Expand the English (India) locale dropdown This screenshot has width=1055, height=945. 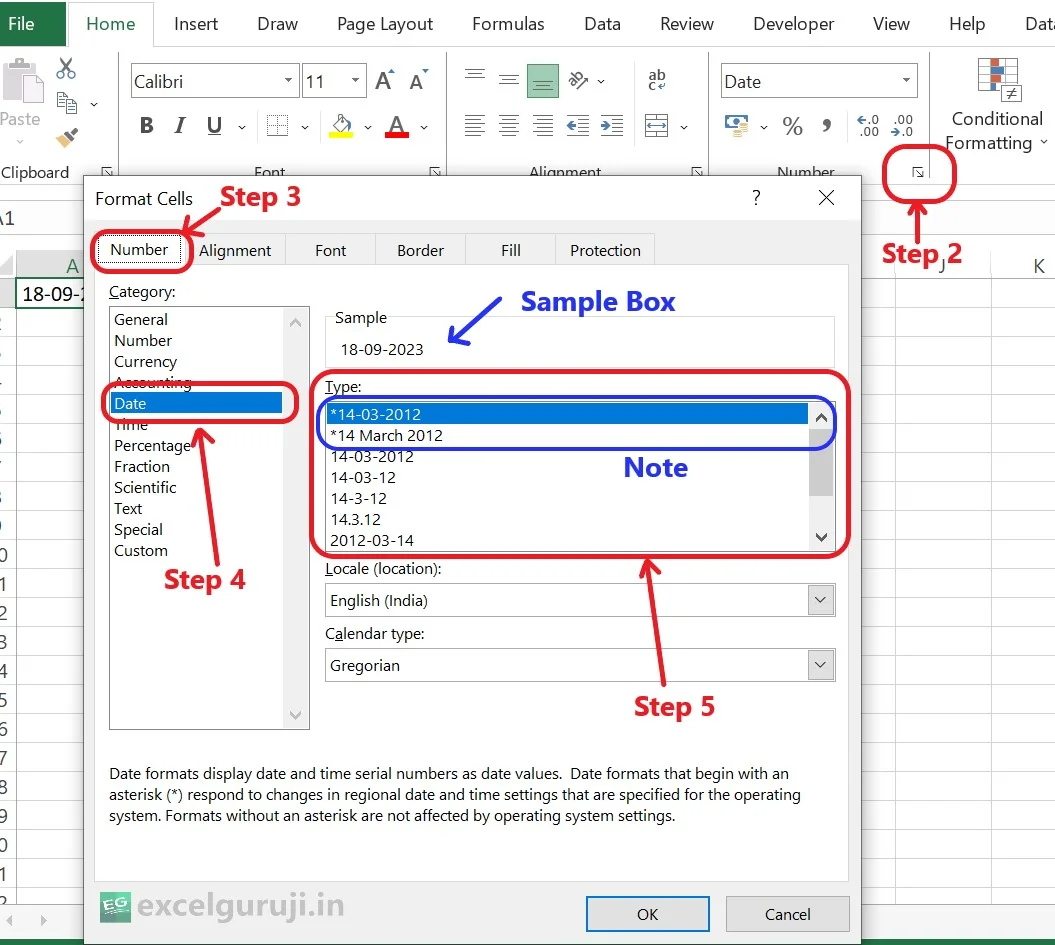pyautogui.click(x=820, y=600)
